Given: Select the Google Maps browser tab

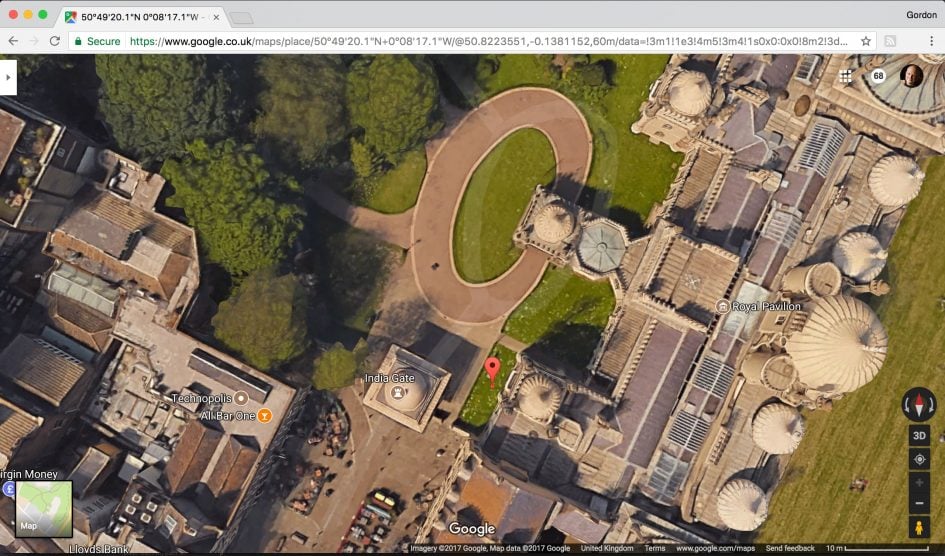Looking at the screenshot, I should (140, 17).
